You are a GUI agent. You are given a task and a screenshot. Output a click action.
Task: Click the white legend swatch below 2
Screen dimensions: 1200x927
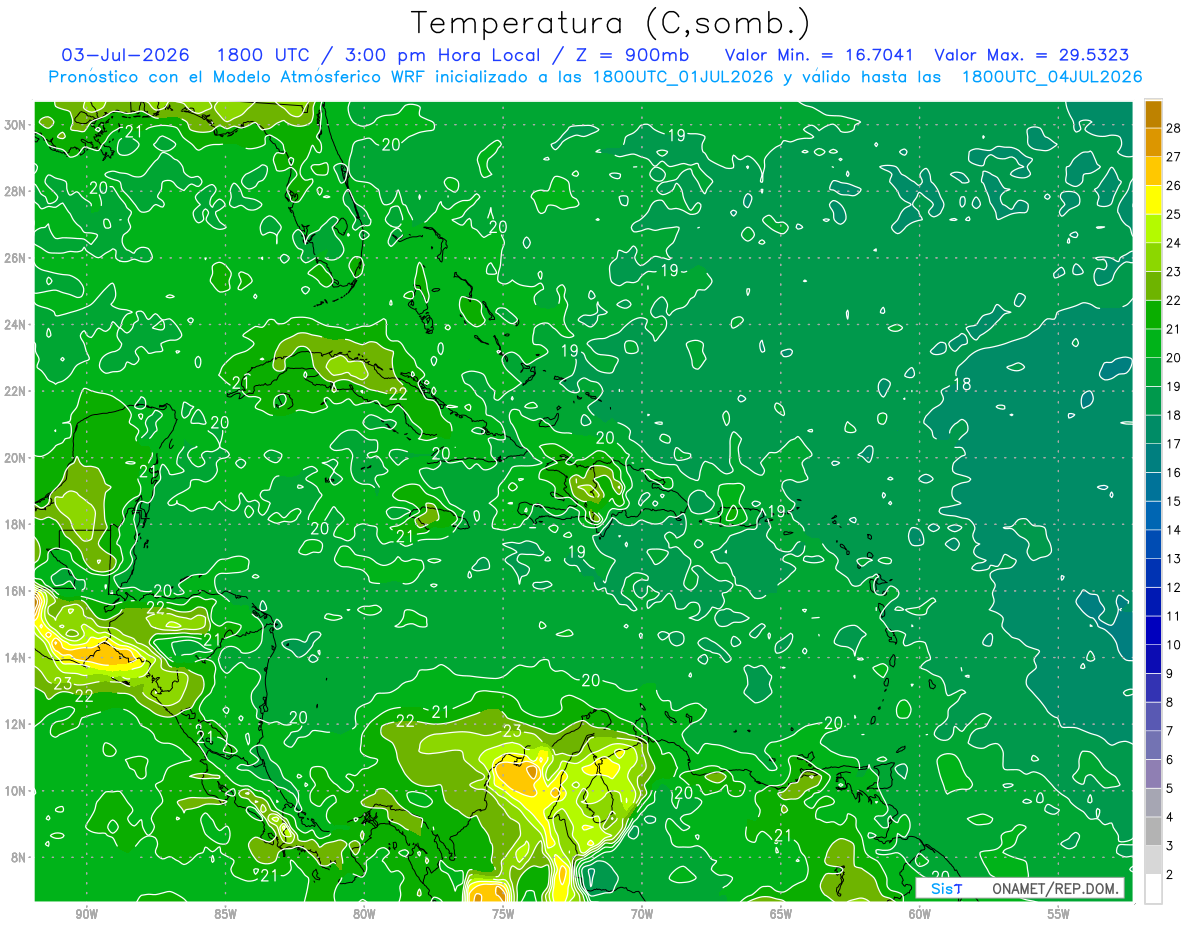1153,889
